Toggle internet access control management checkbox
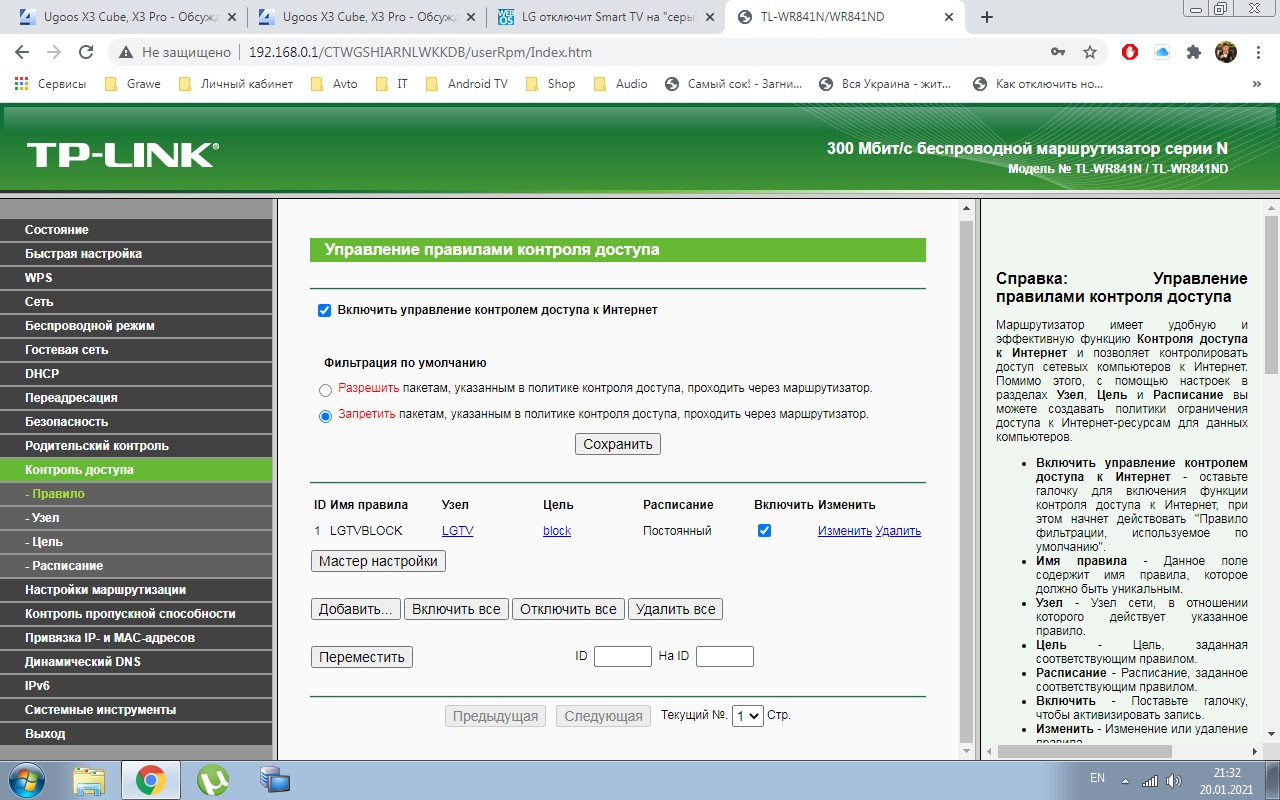Screen dimensions: 1280x800 [324, 310]
